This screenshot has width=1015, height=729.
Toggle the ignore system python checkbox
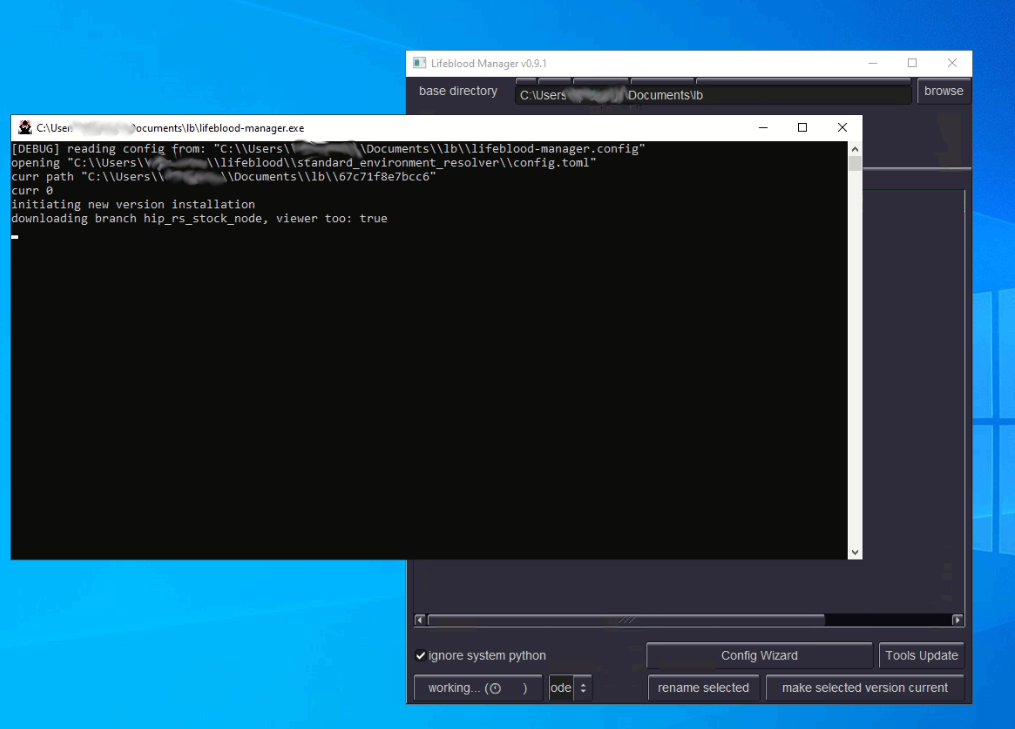421,656
